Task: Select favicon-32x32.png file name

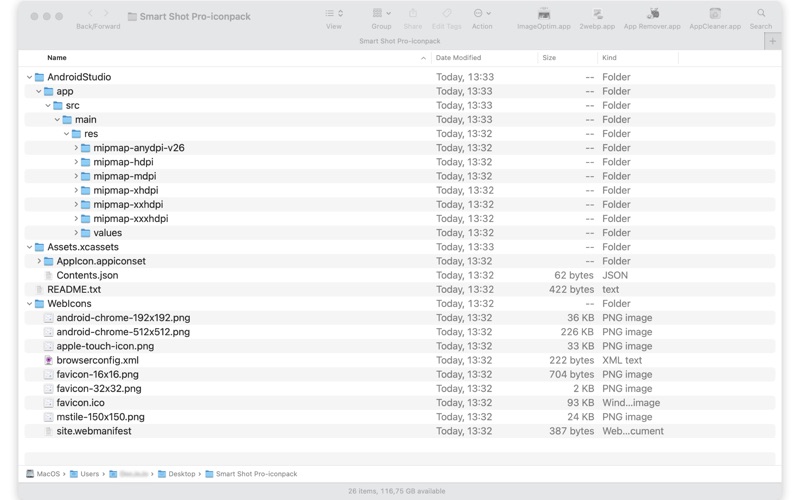Action: click(99, 389)
